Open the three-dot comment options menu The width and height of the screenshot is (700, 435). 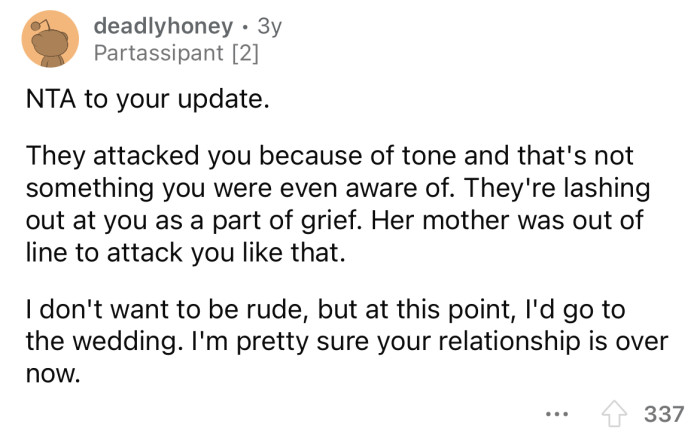coord(557,415)
